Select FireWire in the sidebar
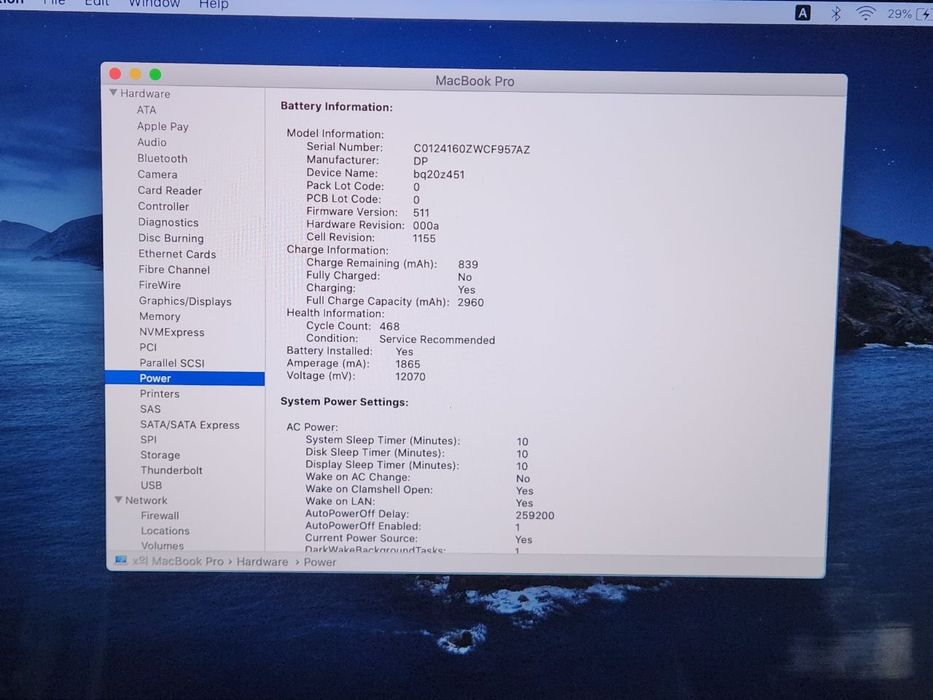933x700 pixels. coord(159,285)
